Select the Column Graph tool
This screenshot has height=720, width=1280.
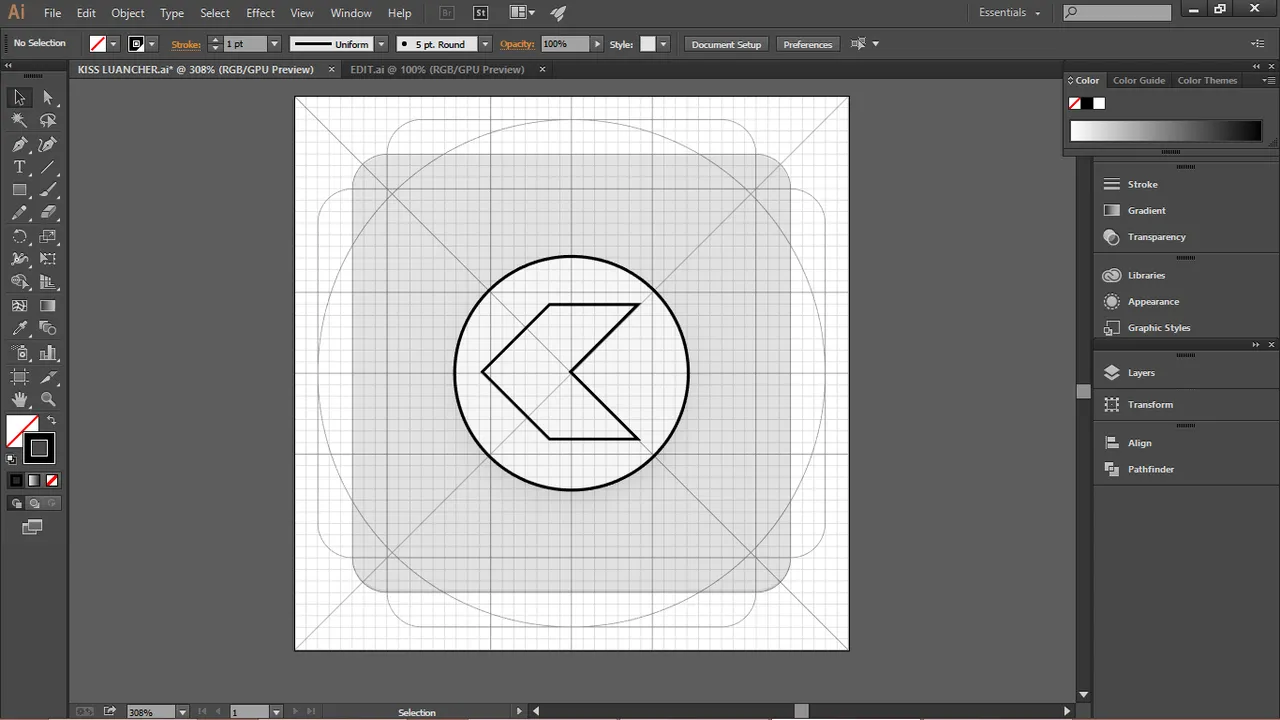pos(47,353)
